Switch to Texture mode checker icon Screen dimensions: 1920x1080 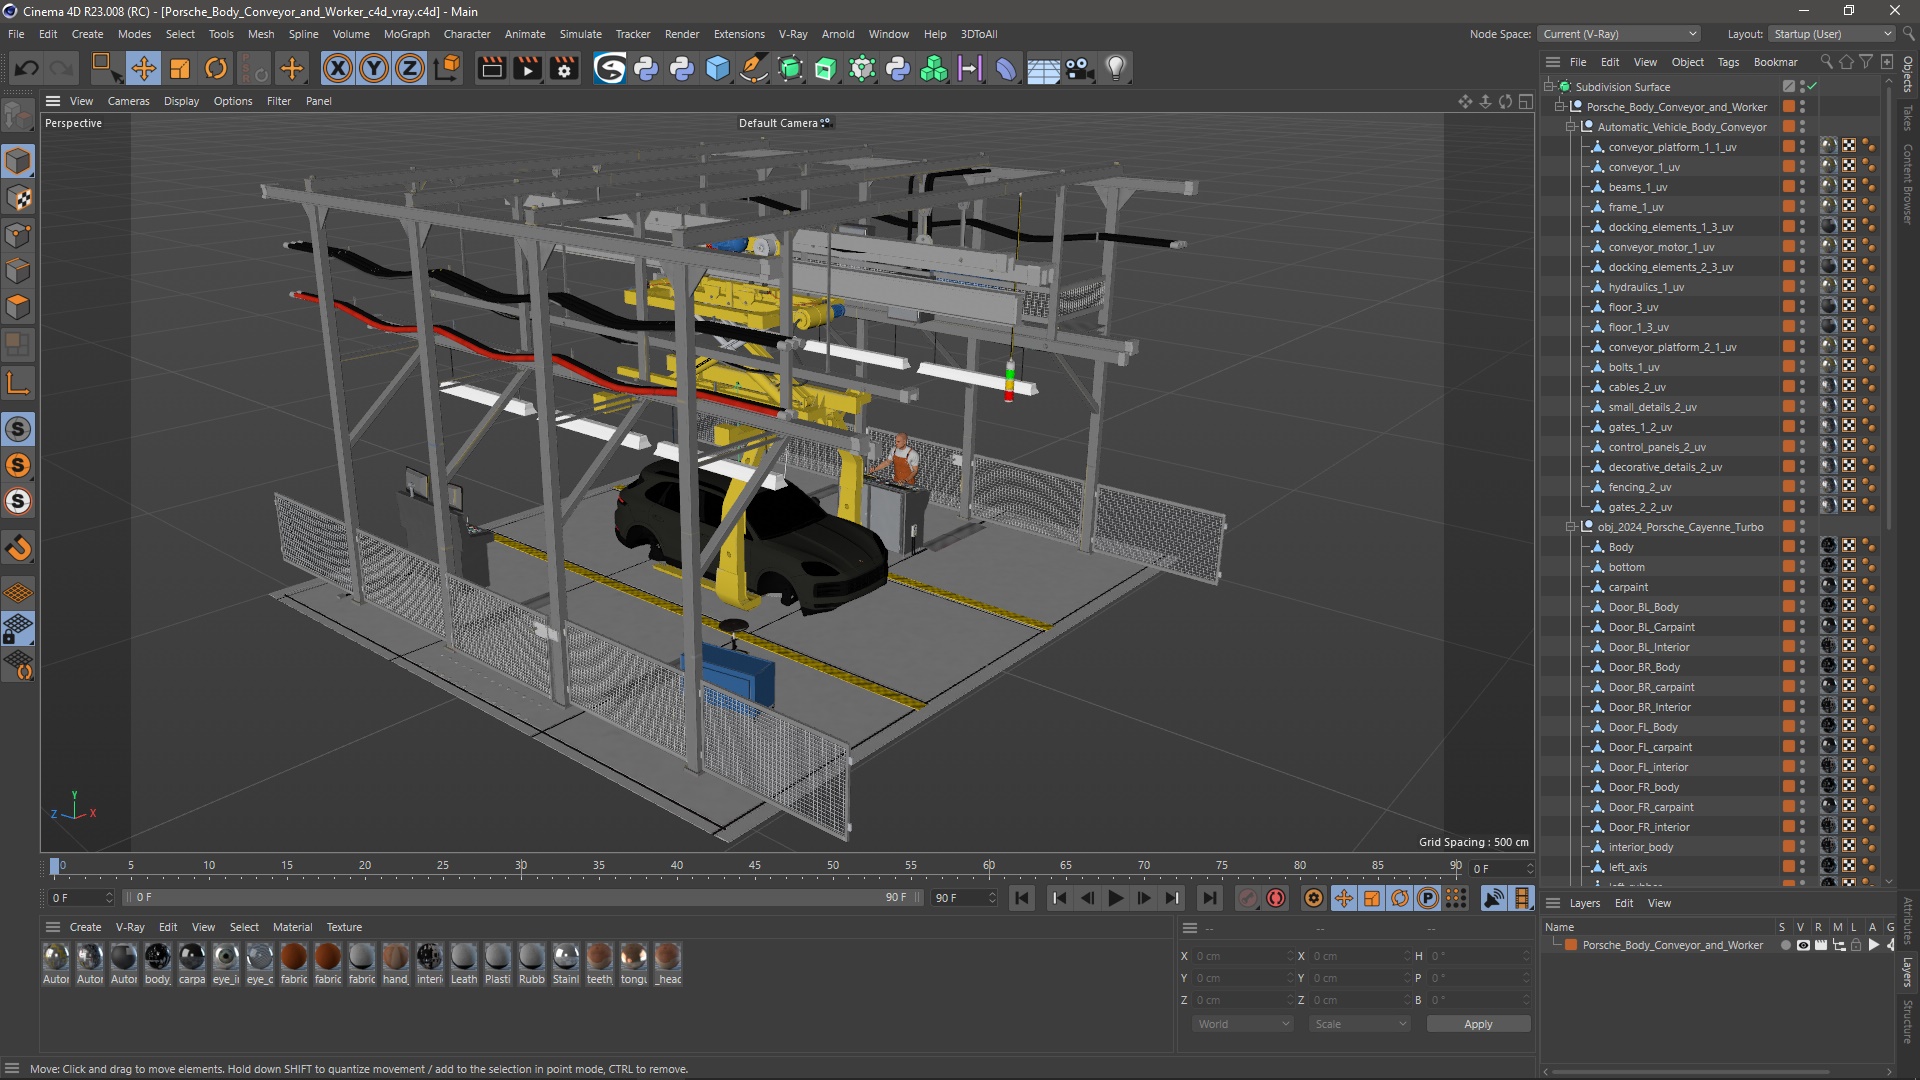[x=18, y=198]
